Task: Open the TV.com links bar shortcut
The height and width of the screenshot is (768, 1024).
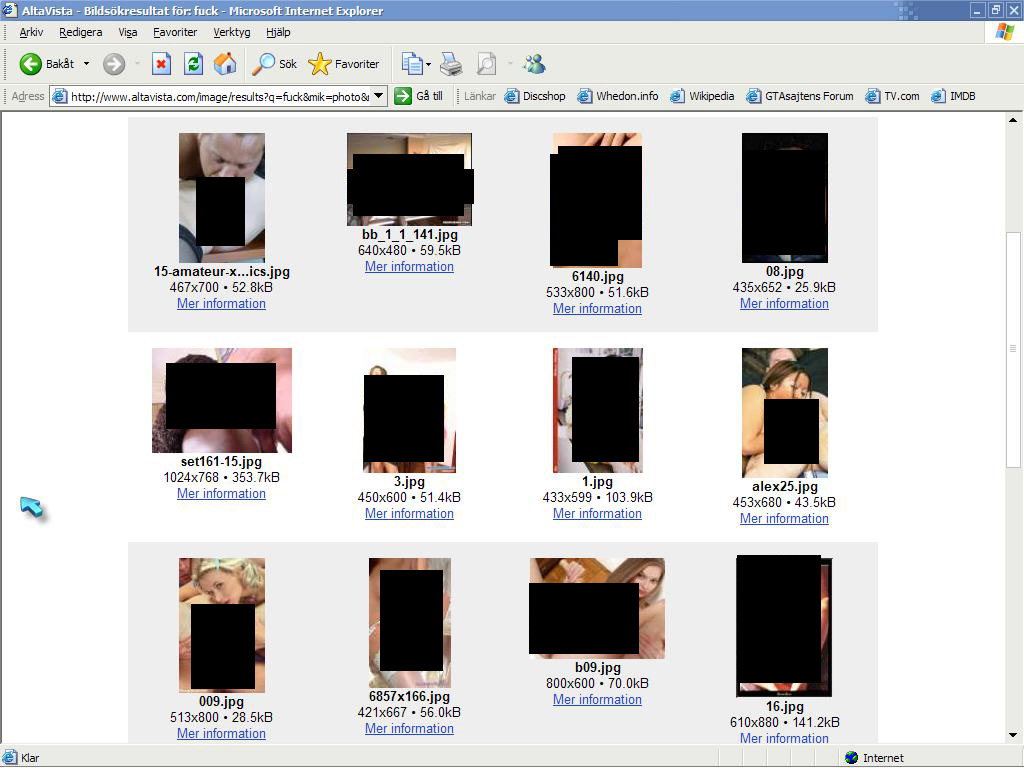Action: pos(892,96)
